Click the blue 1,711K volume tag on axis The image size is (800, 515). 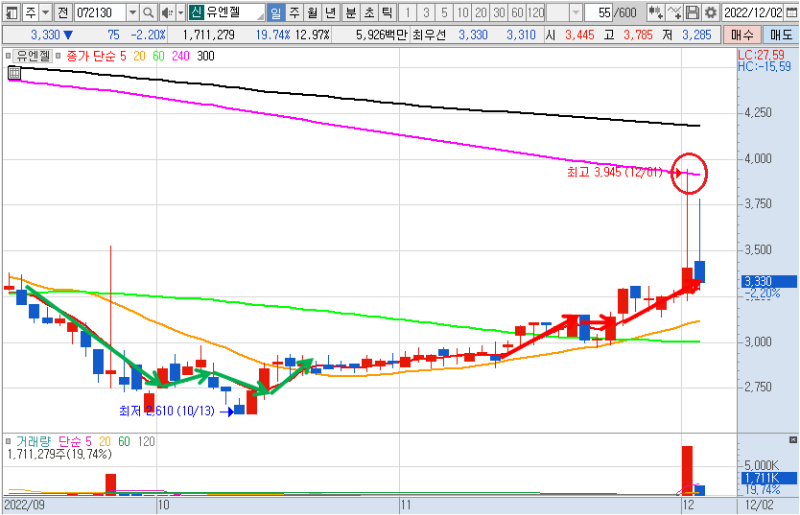click(x=768, y=478)
